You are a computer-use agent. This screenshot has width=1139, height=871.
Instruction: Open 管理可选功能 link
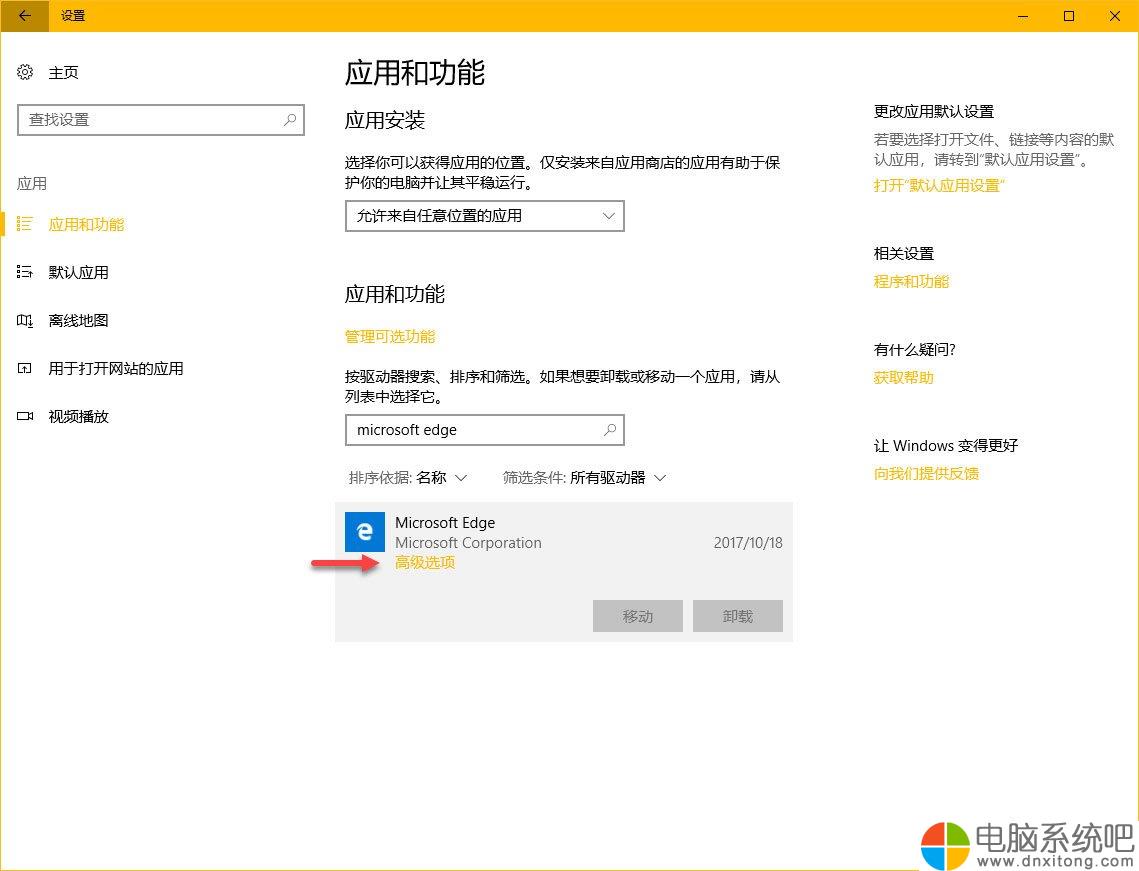point(390,336)
